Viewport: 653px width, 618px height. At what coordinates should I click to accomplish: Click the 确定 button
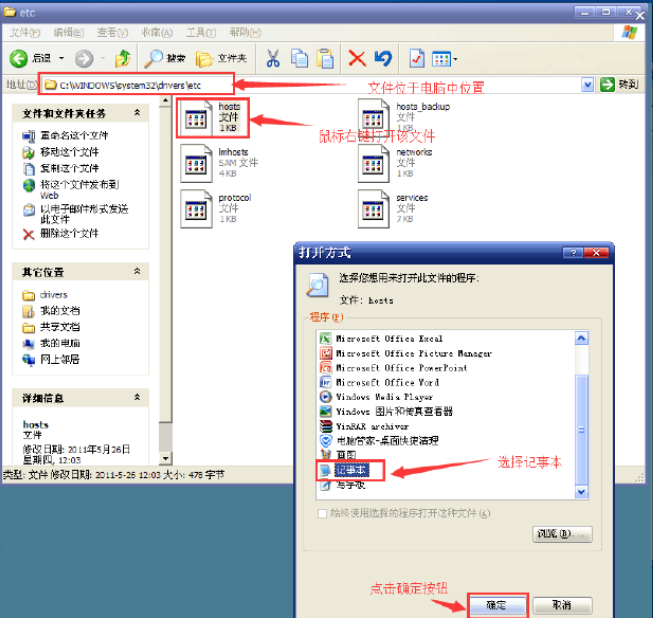click(497, 605)
